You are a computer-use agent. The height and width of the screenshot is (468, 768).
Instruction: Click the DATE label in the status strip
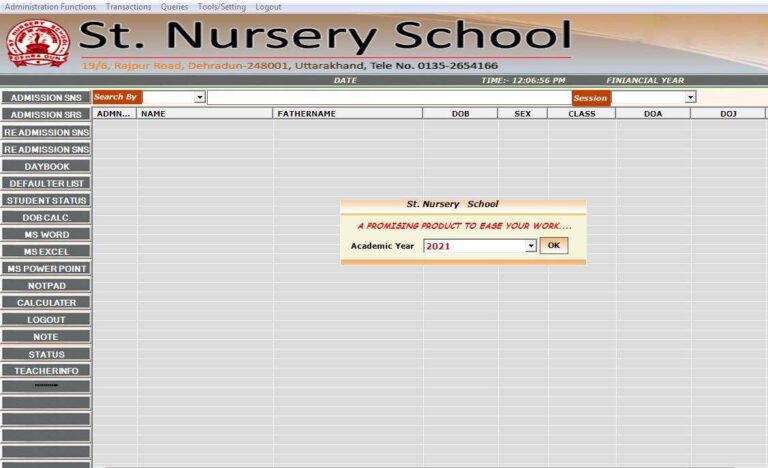[345, 80]
